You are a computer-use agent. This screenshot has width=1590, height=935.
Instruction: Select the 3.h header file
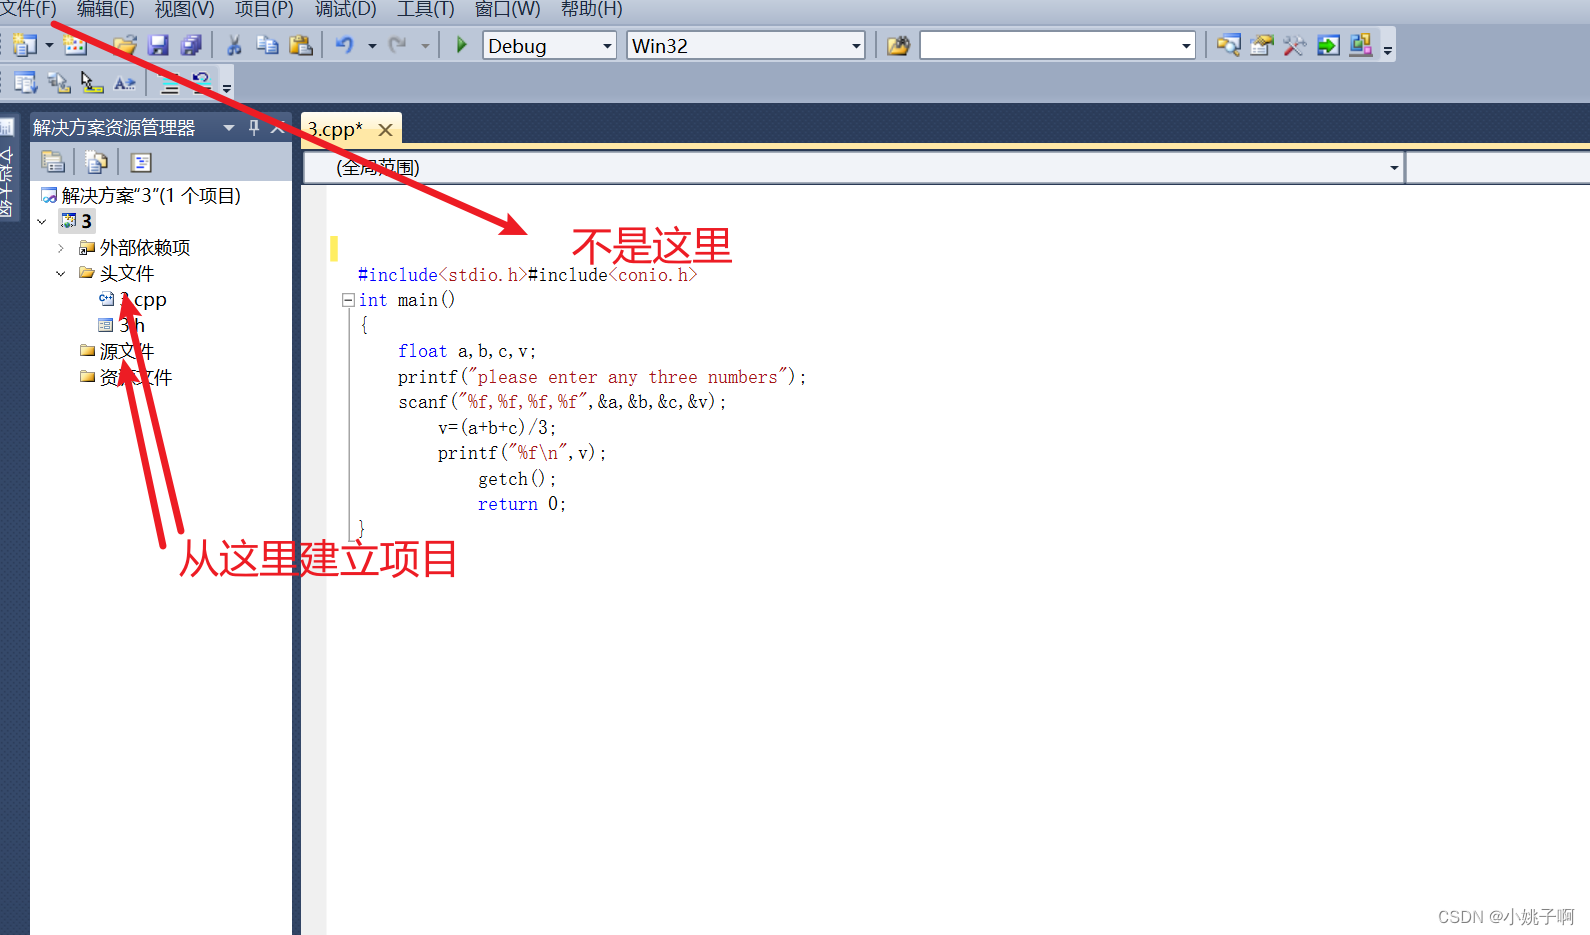(x=122, y=325)
